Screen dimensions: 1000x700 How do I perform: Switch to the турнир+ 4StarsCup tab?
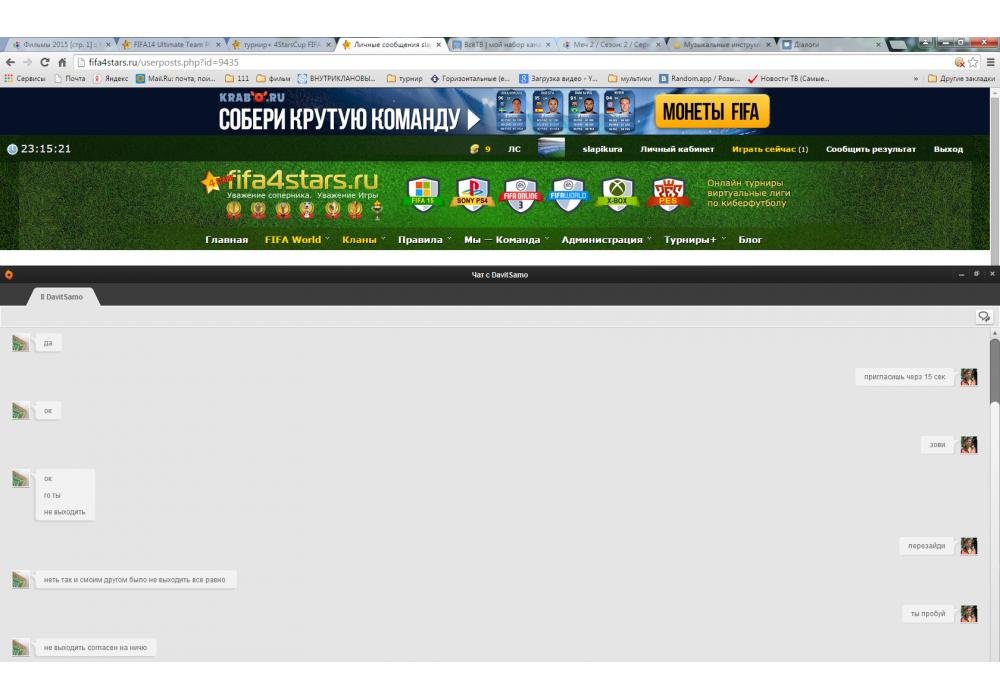click(x=282, y=45)
